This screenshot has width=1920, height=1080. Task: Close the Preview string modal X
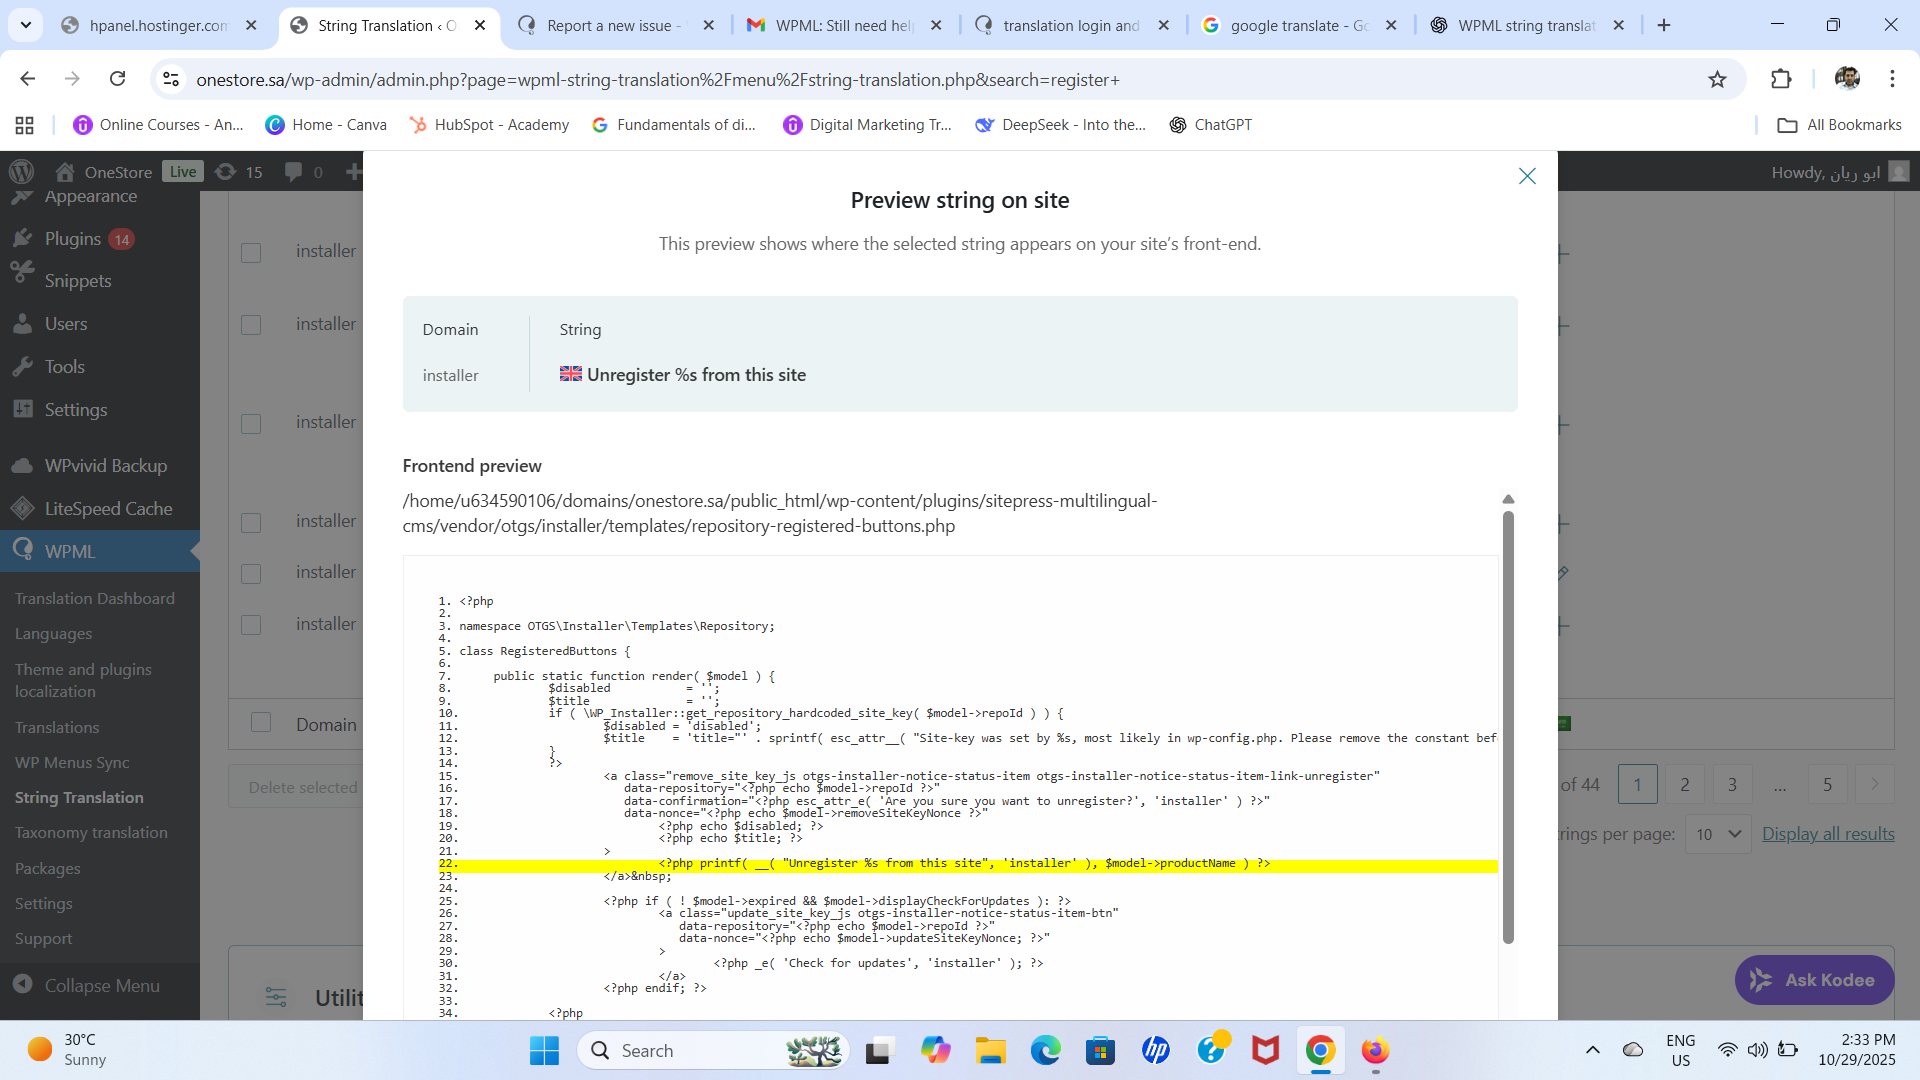click(1526, 176)
